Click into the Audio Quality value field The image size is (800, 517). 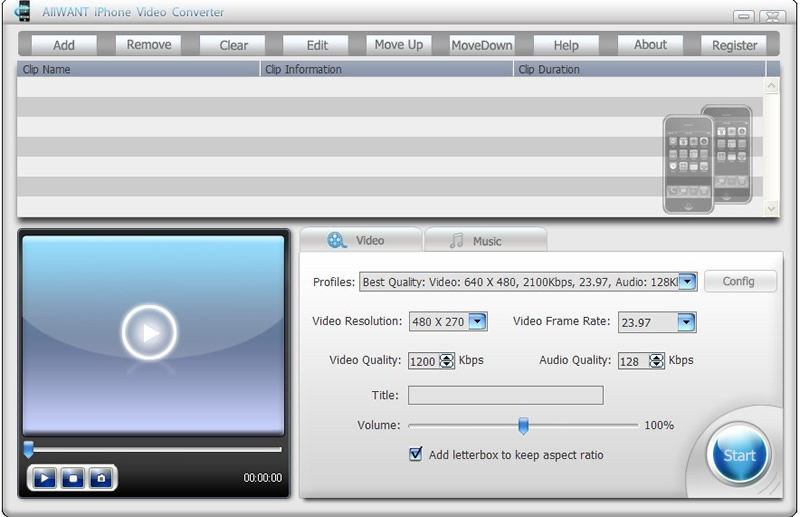point(634,361)
